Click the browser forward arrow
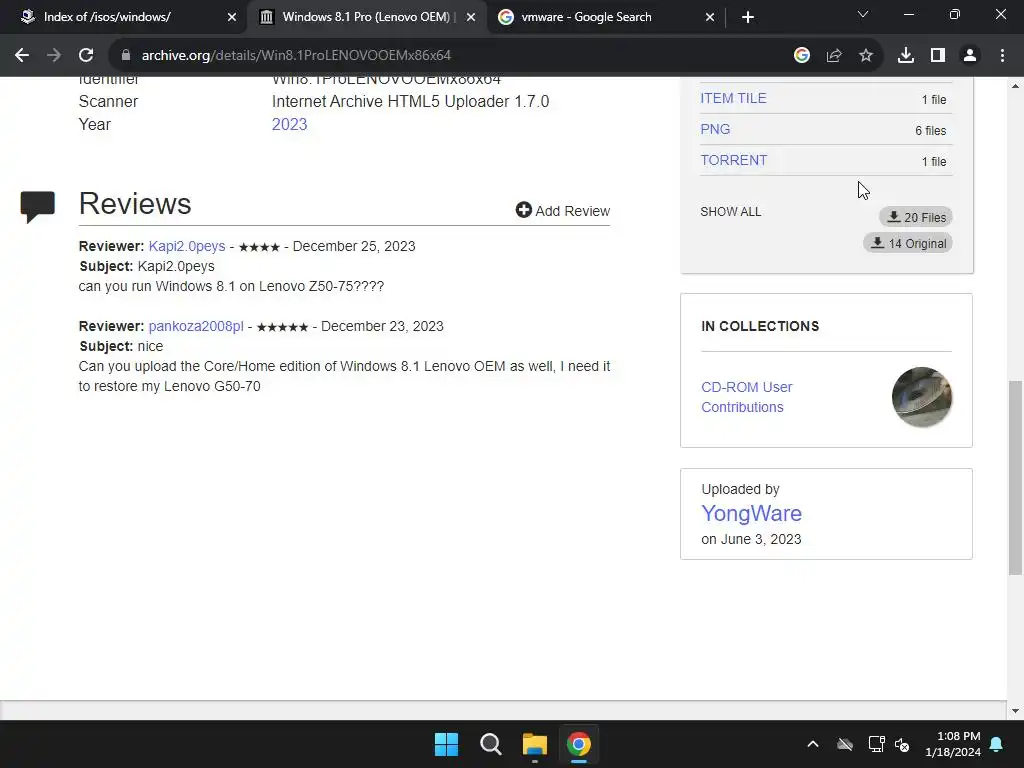This screenshot has height=768, width=1024. [x=54, y=56]
